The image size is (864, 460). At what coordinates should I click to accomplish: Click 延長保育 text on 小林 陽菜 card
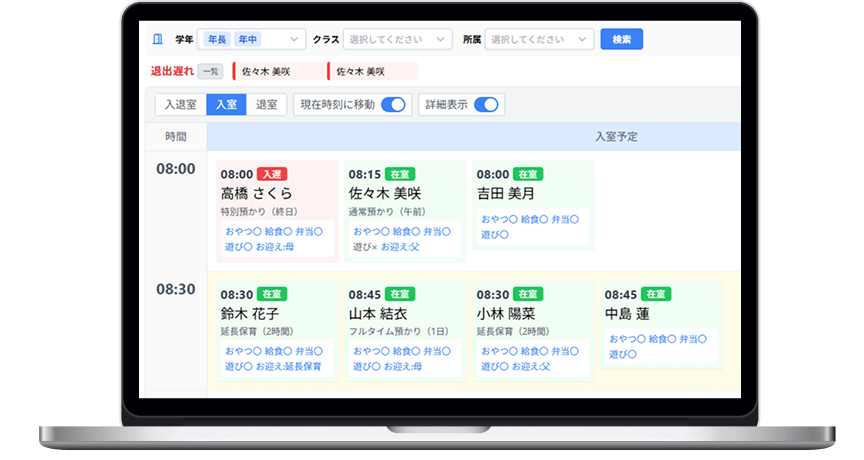pyautogui.click(x=513, y=332)
